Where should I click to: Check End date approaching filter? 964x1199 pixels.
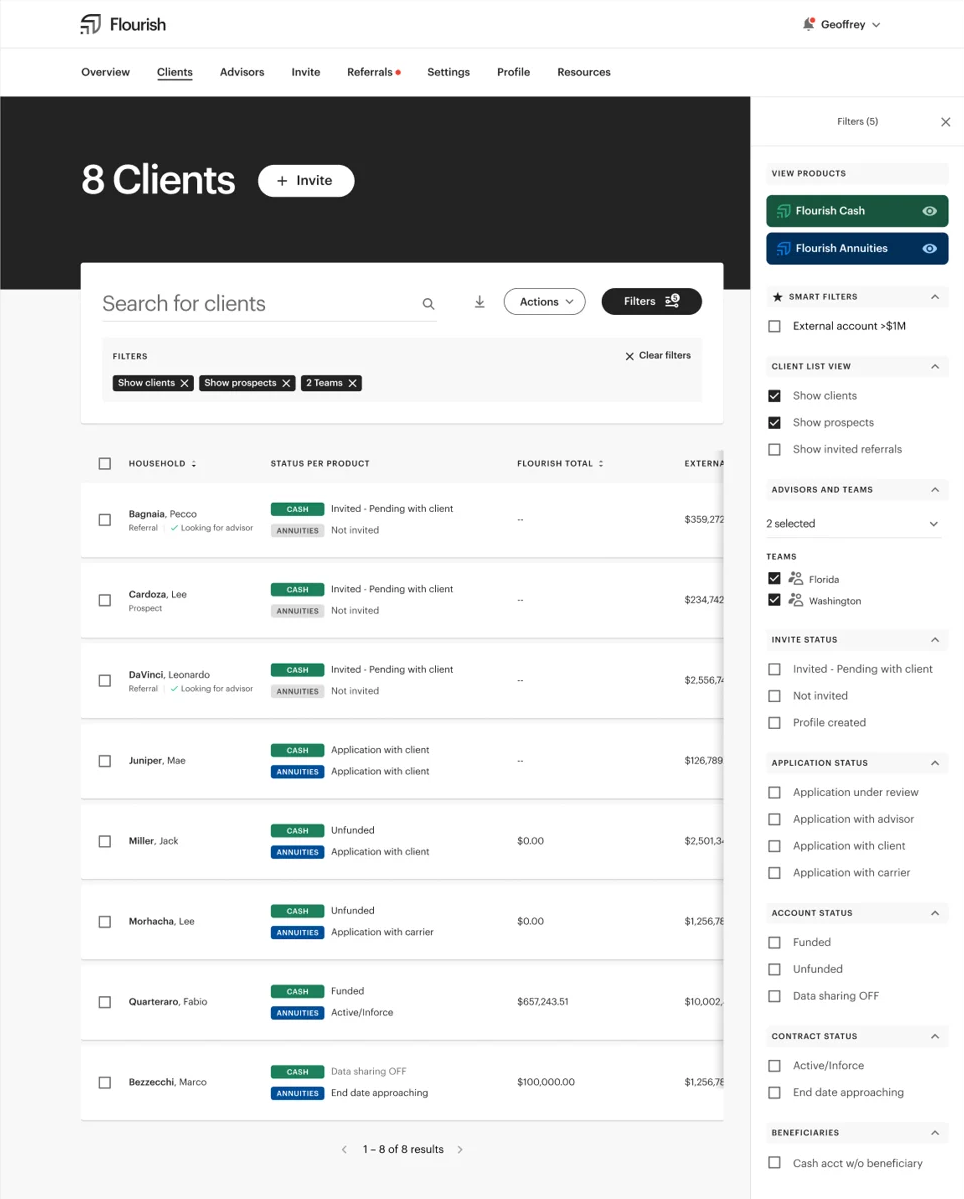click(774, 1093)
